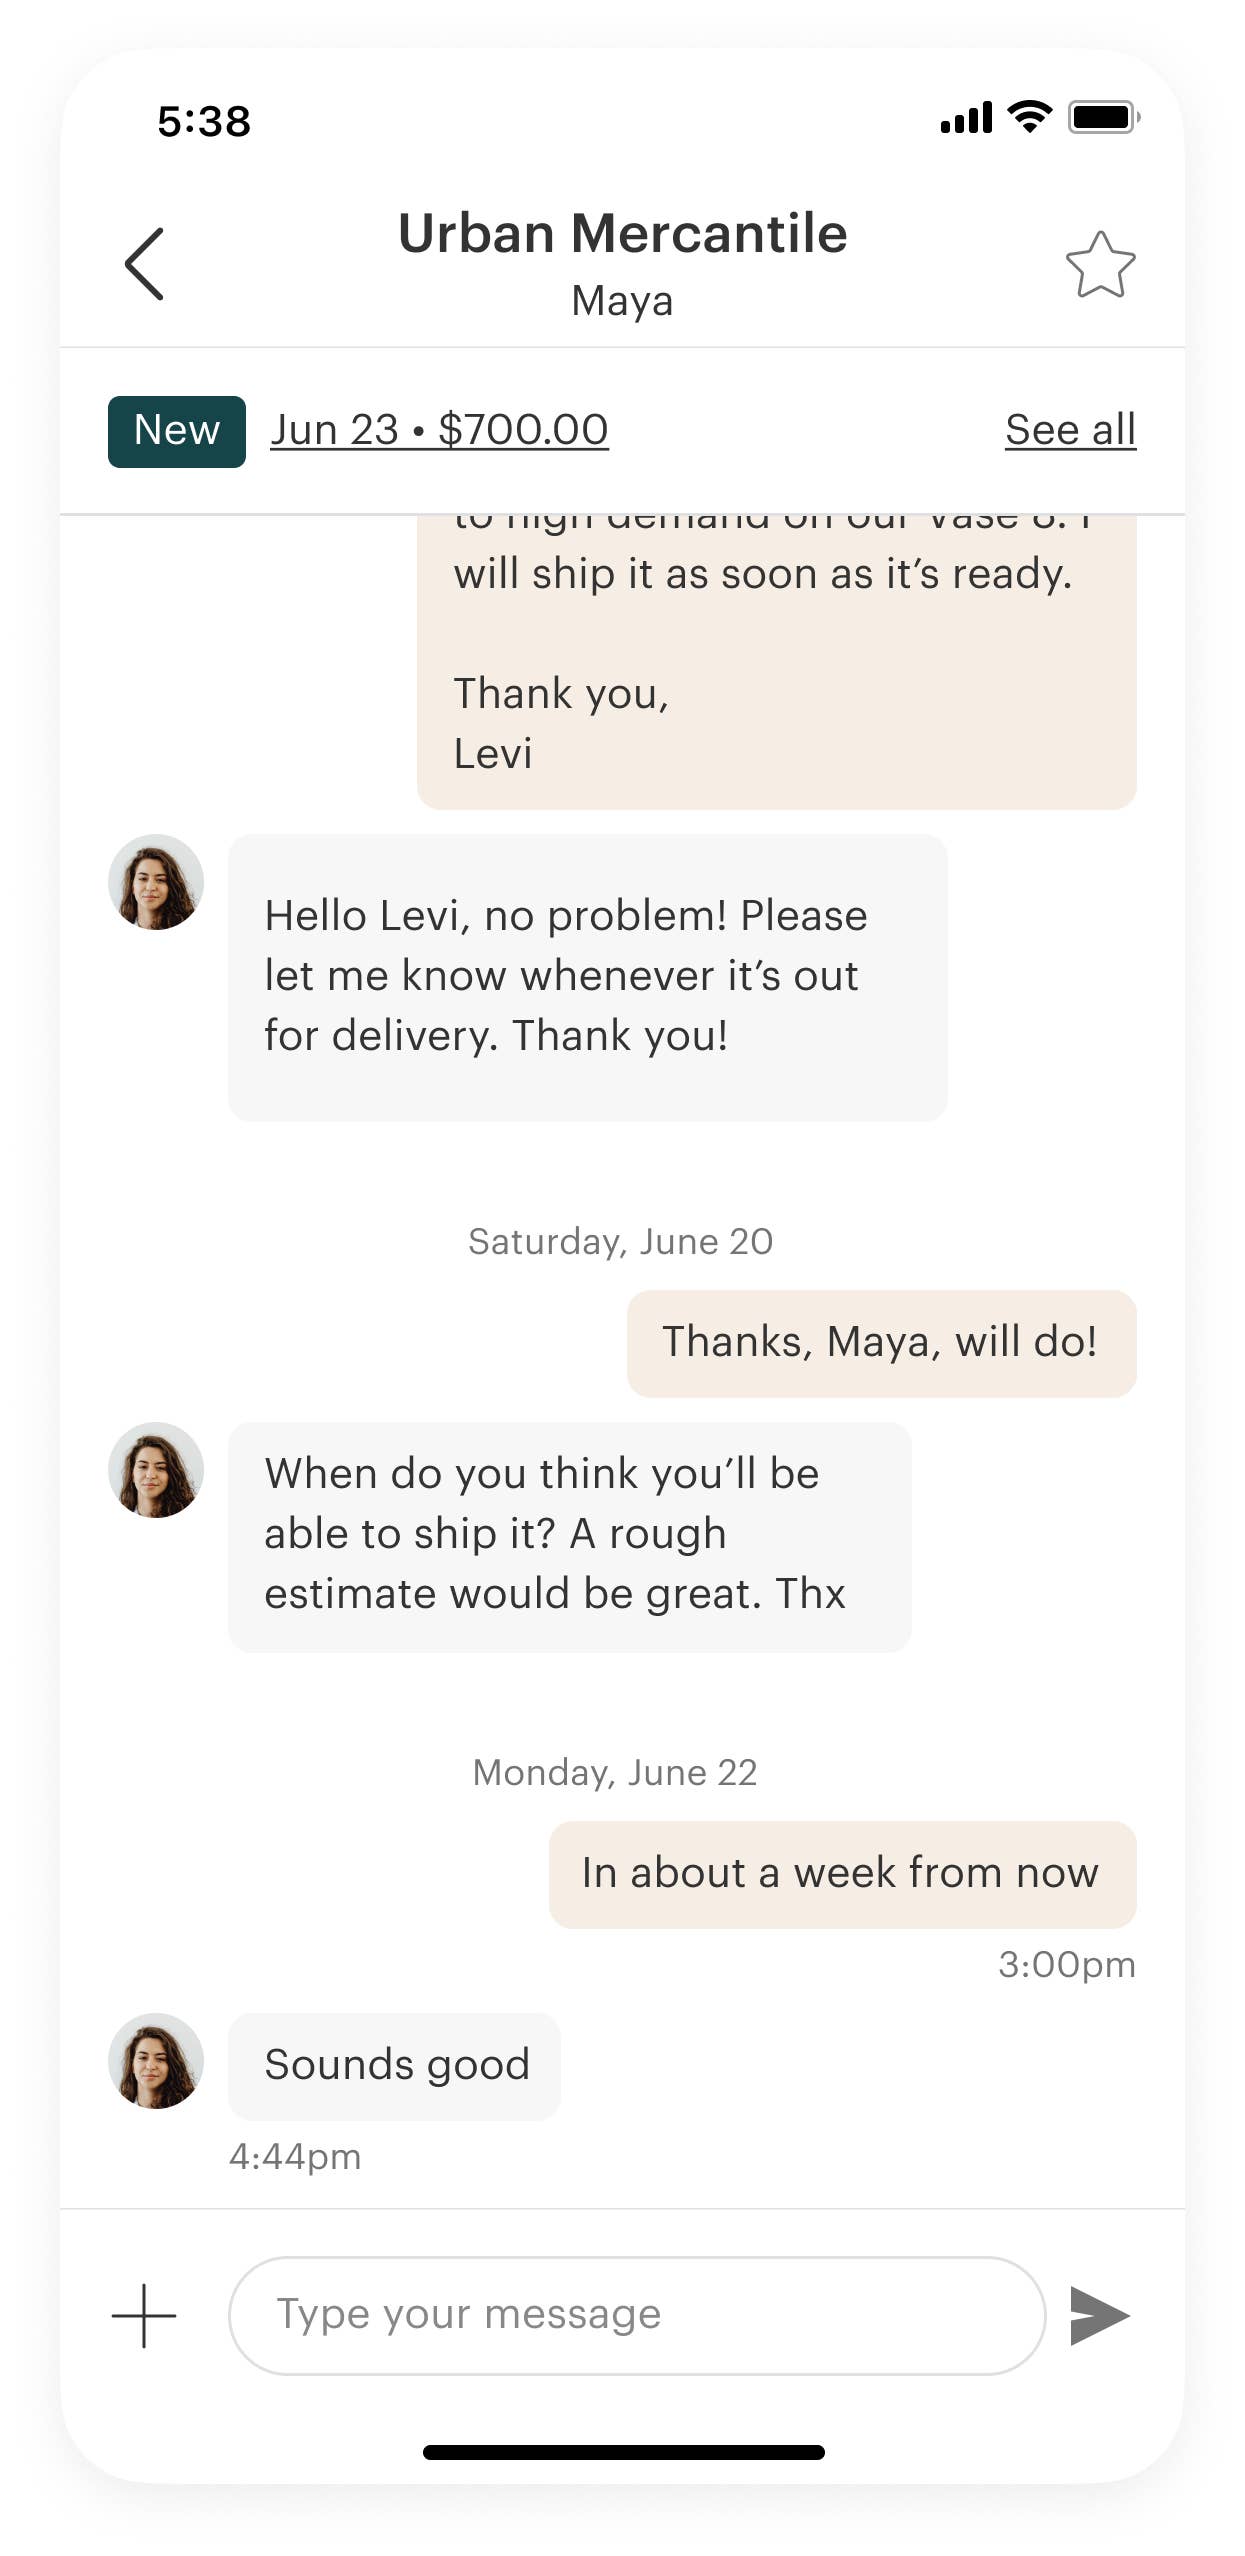
Task: Tap the cellular signal strength icon
Action: 966,118
